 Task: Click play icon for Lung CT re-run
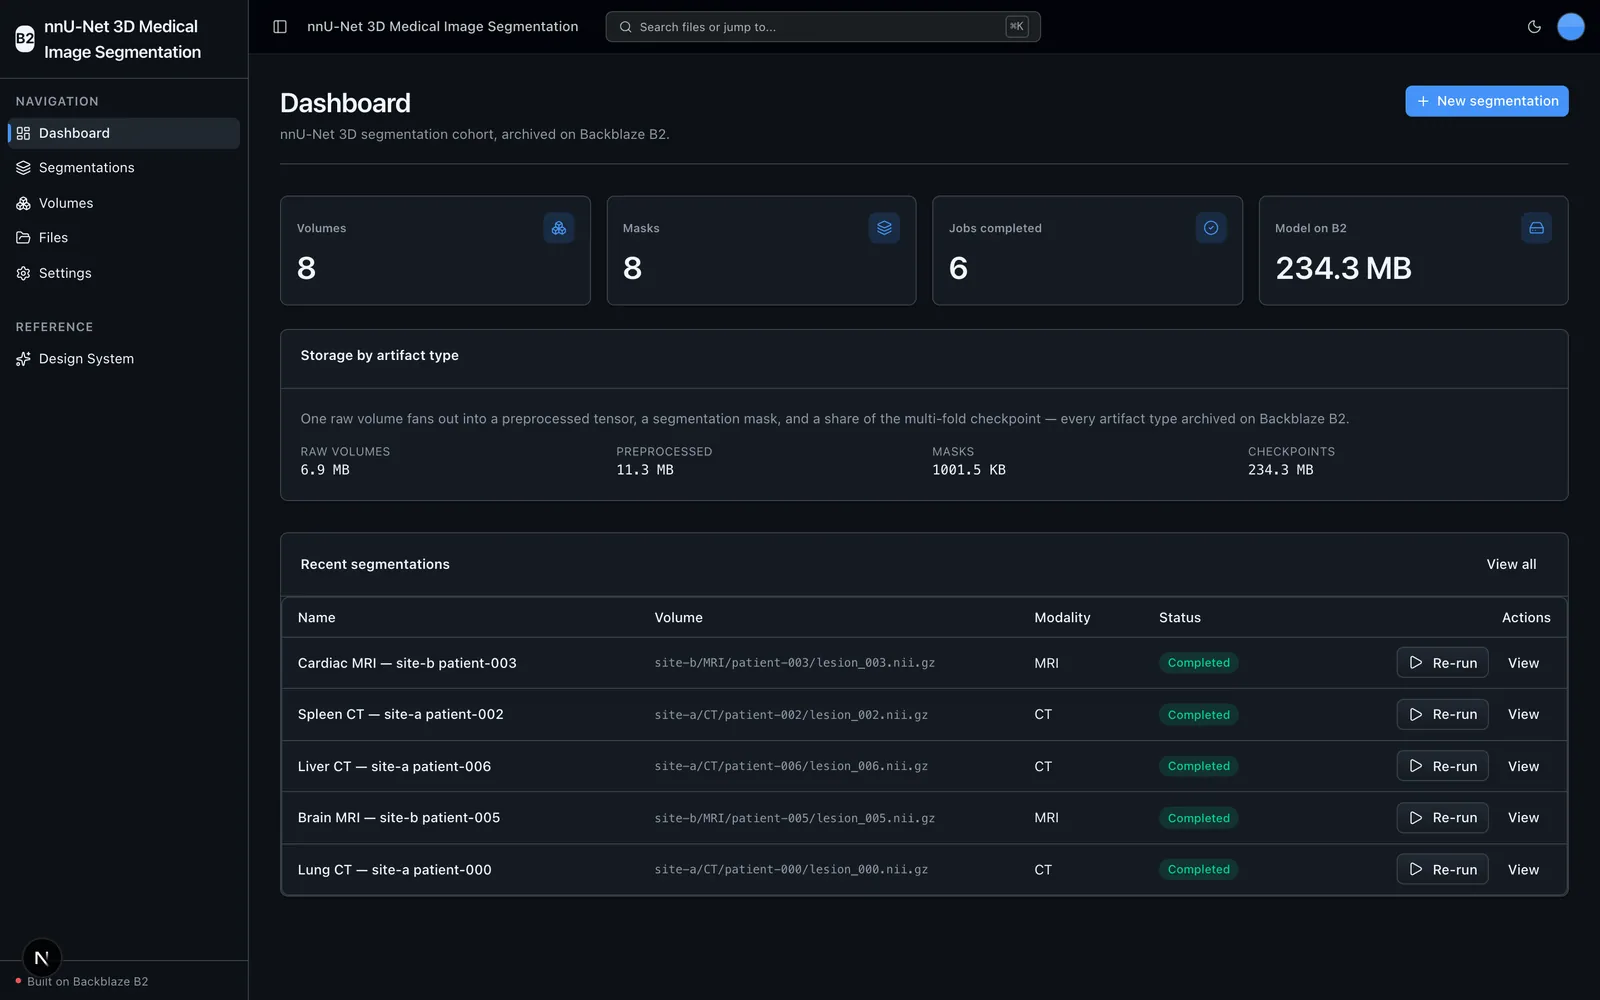tap(1416, 870)
